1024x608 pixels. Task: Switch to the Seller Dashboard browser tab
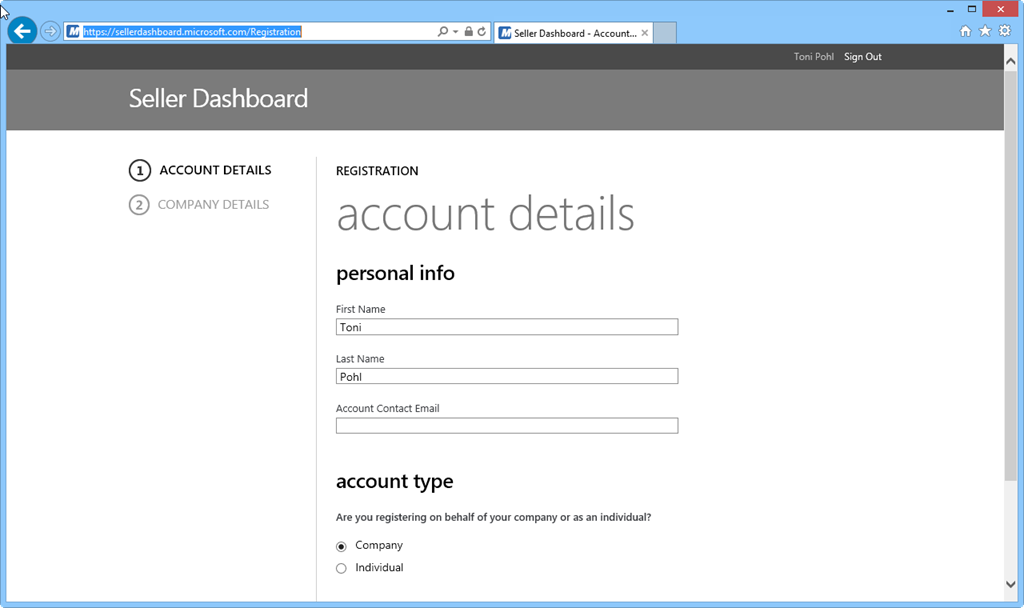[570, 33]
